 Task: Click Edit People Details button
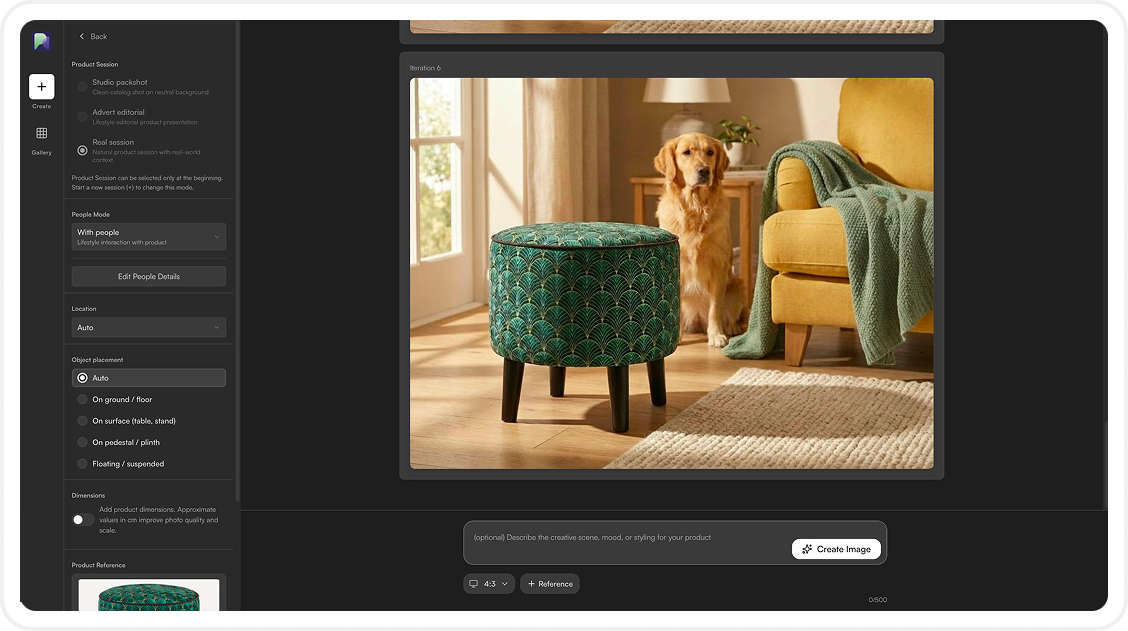[149, 276]
